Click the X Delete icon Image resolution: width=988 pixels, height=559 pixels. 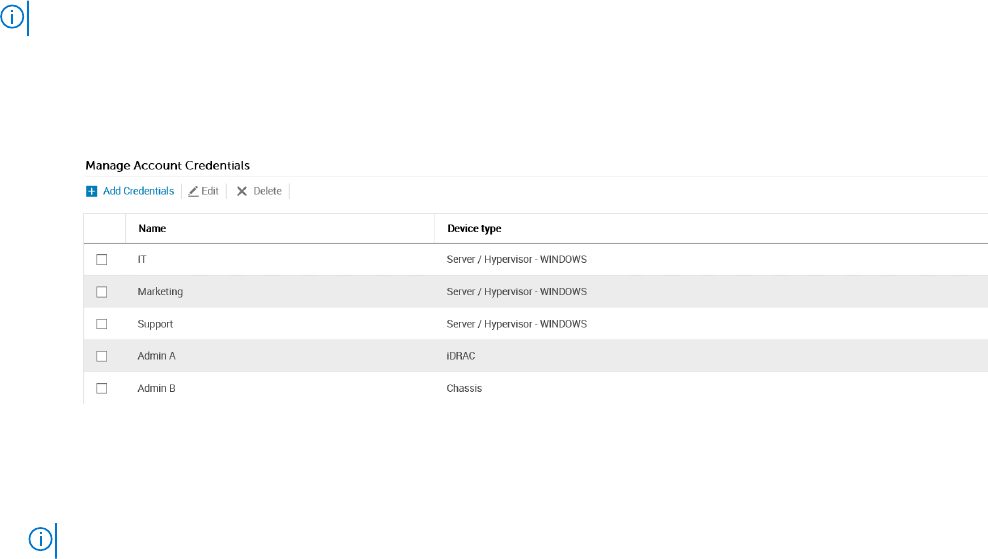(x=242, y=191)
